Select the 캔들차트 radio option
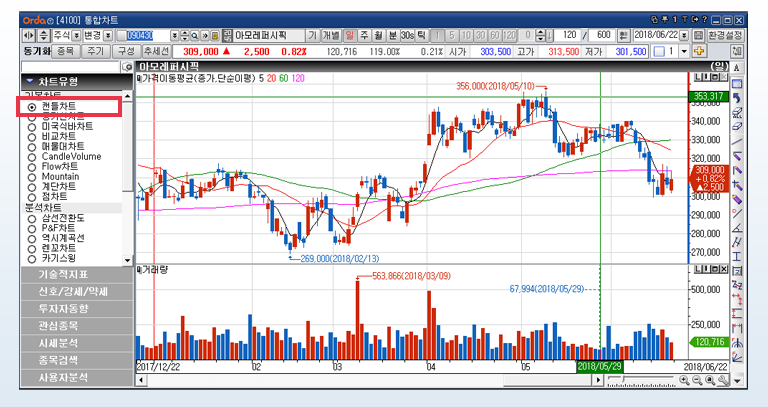768x407 pixels. click(32, 107)
